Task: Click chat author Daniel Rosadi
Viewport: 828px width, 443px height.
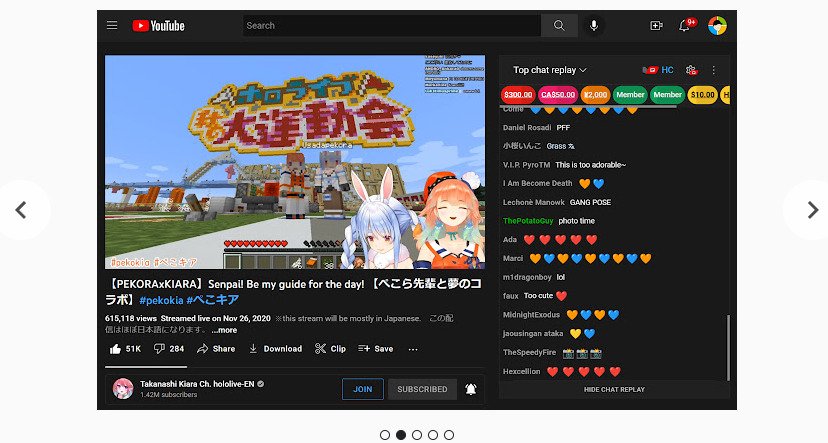Action: (526, 127)
